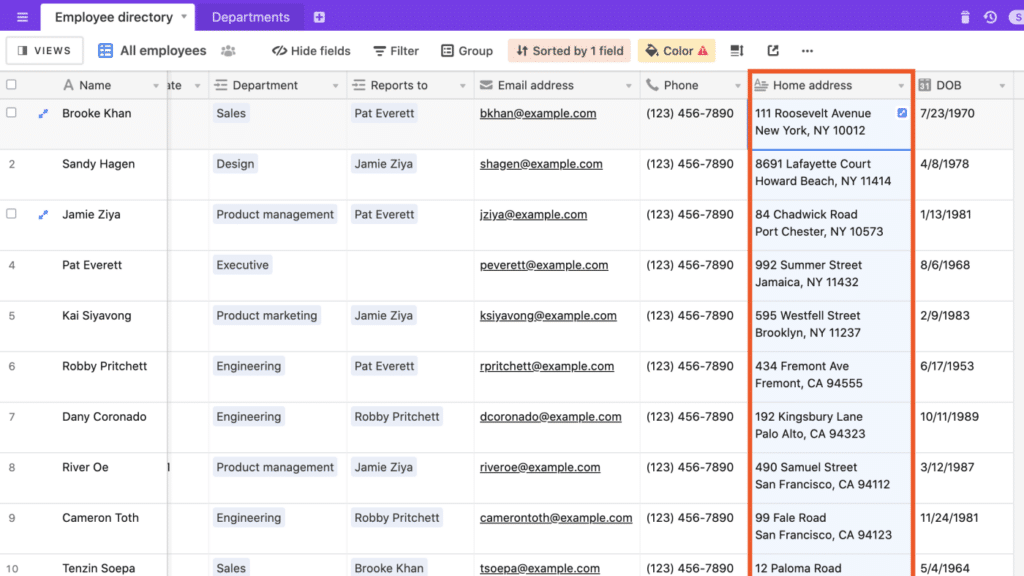Open the Filter menu
Image resolution: width=1024 pixels, height=576 pixels.
[x=396, y=51]
